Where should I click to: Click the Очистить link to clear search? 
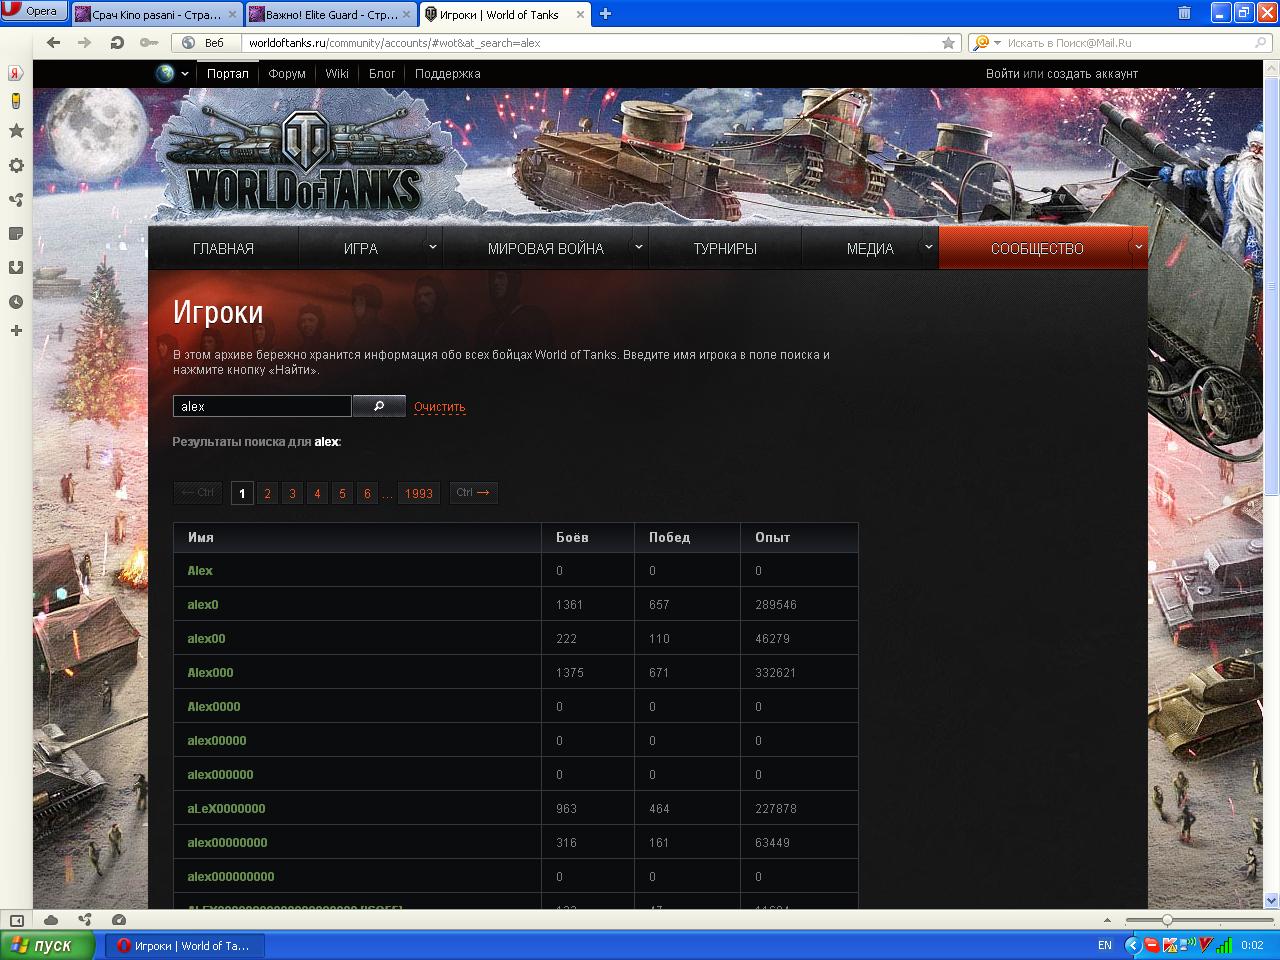tap(439, 407)
